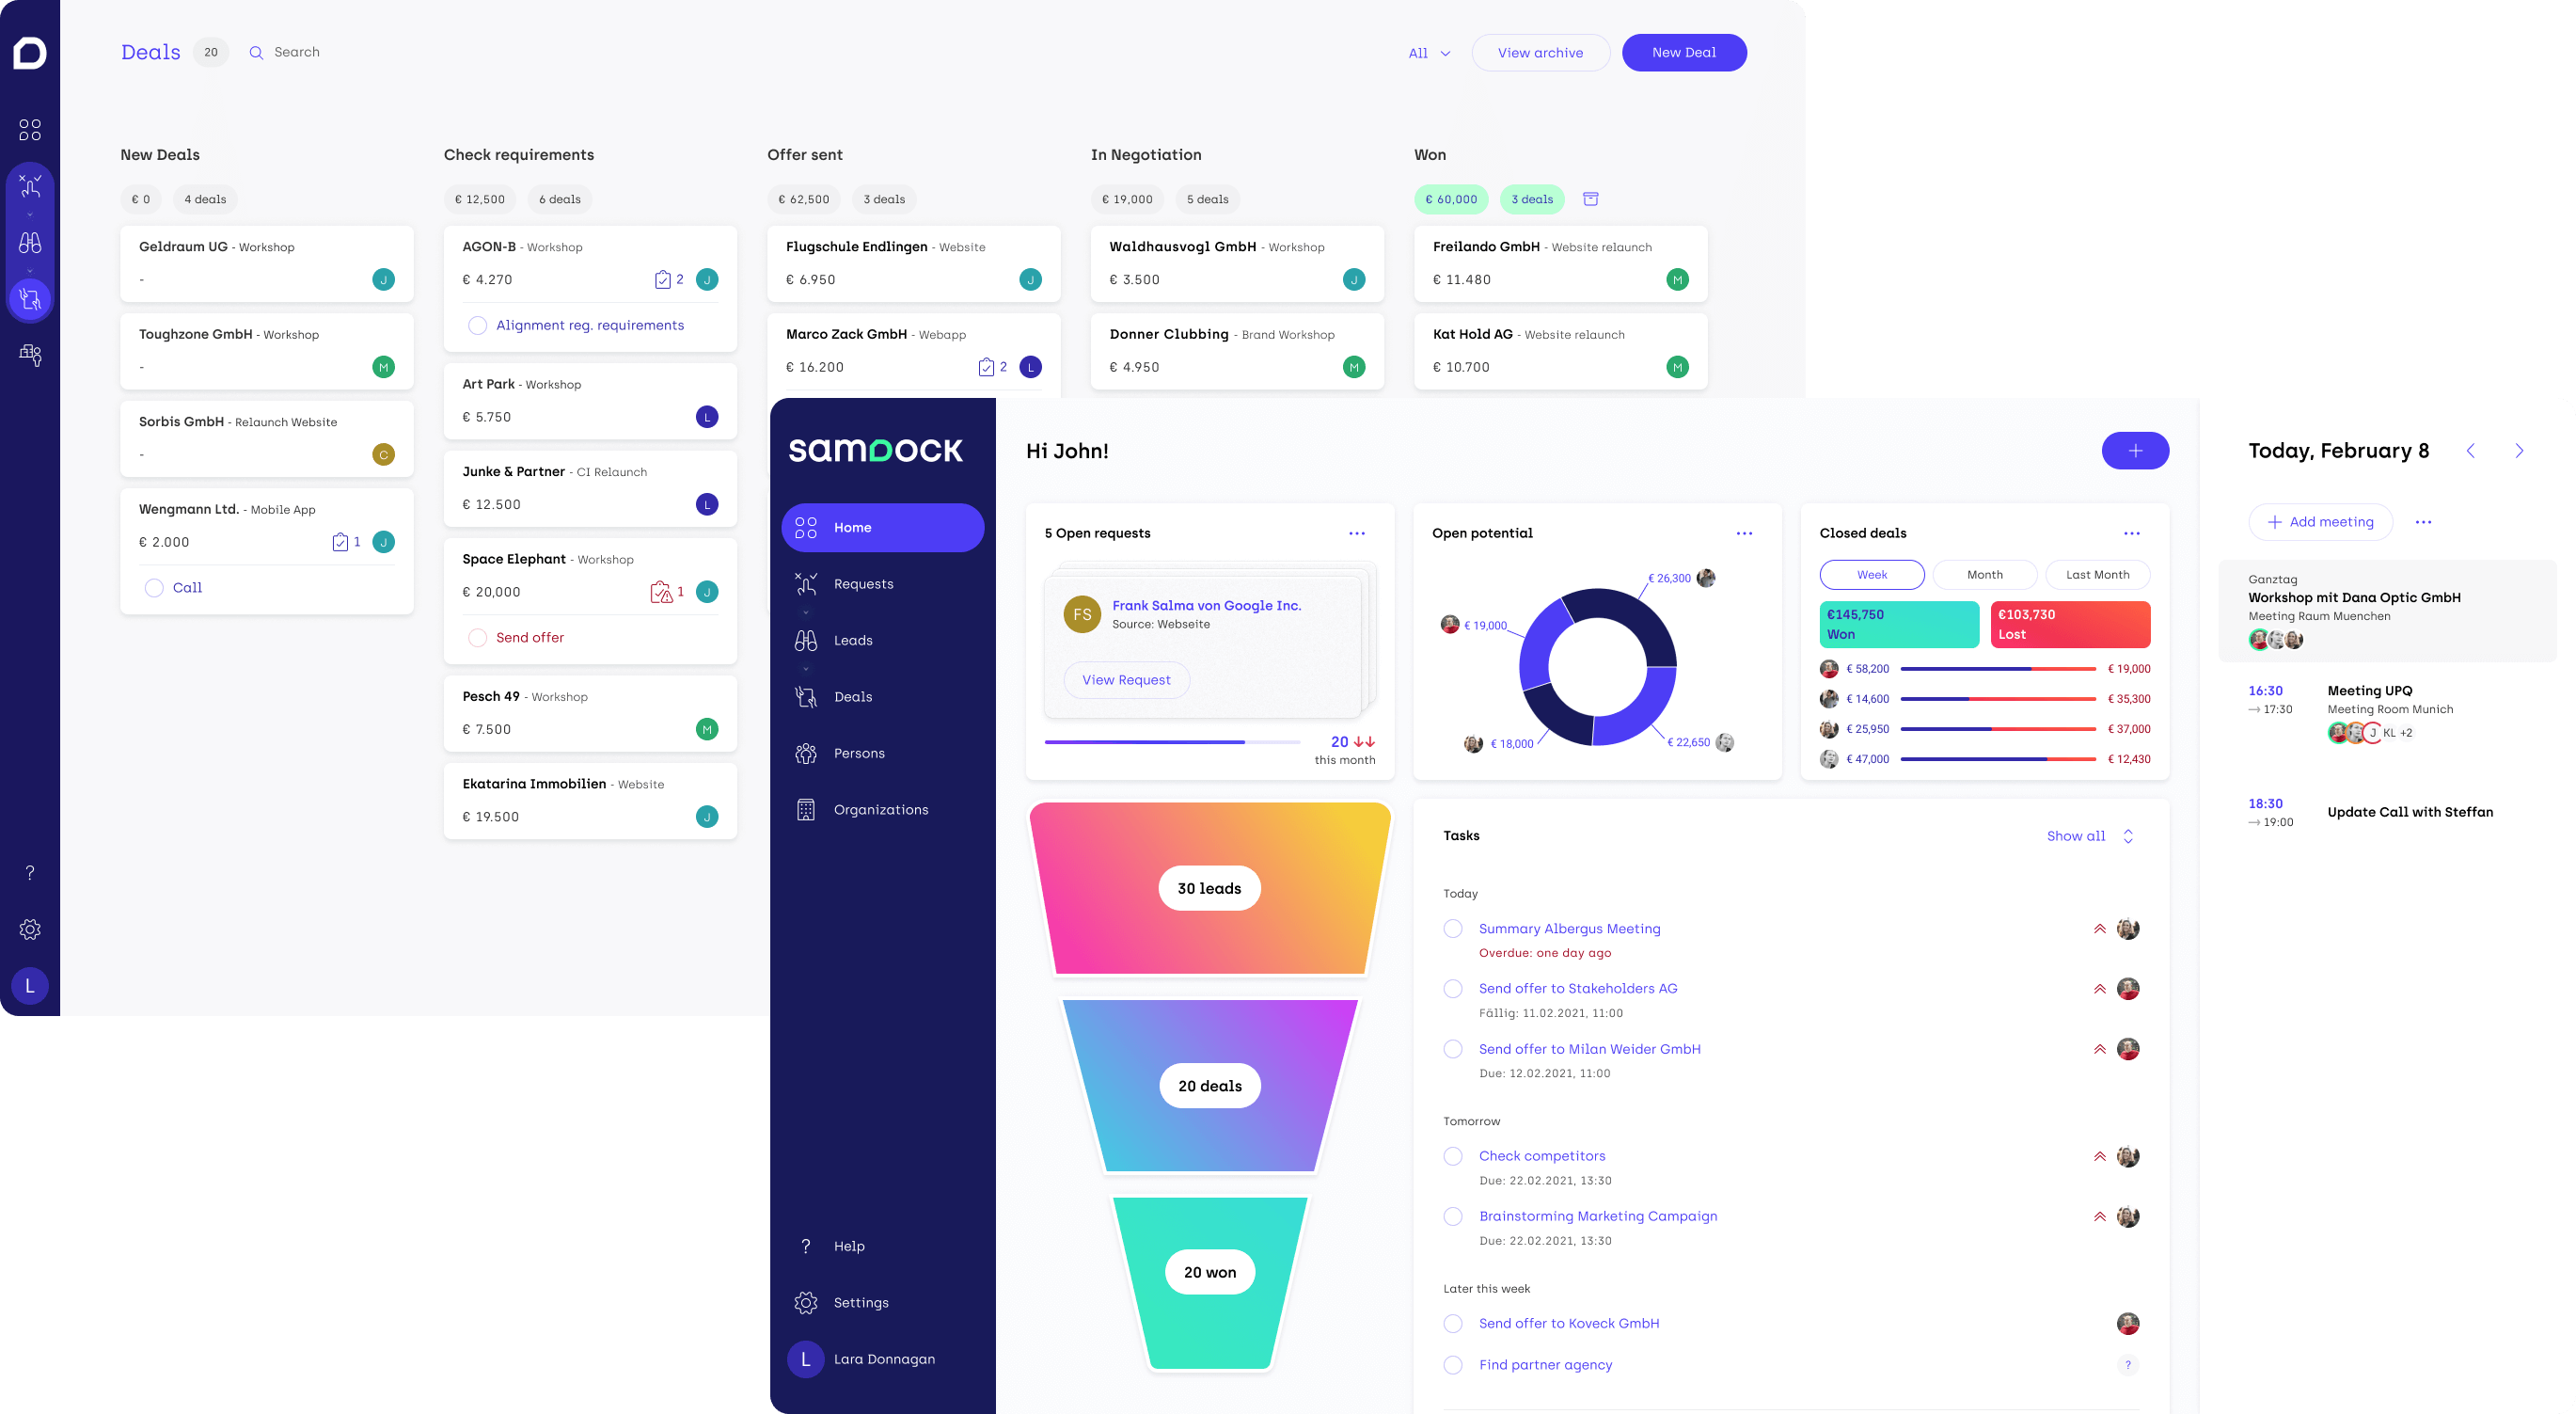Toggle checkbox for Call task in New Deals
Viewport: 2576px width, 1414px height.
[x=151, y=587]
